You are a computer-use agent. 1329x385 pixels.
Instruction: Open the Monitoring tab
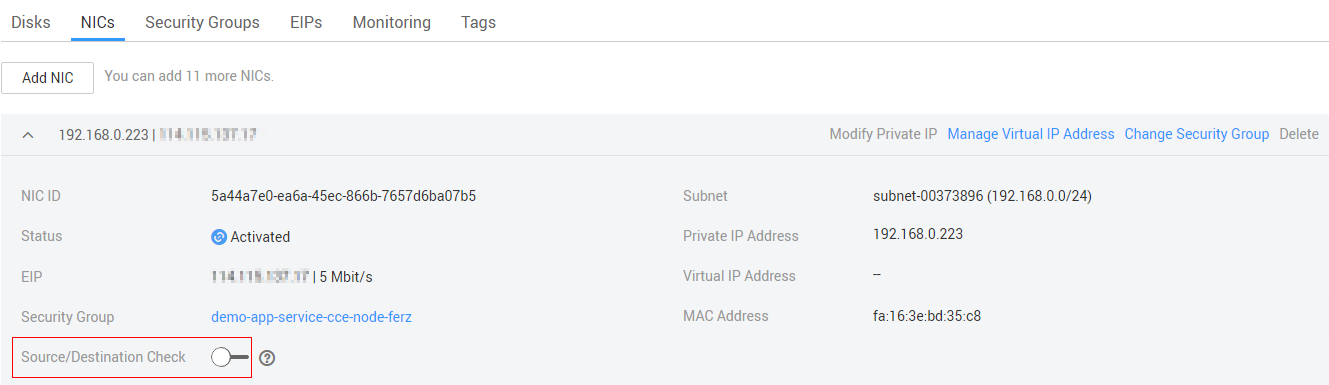[392, 22]
